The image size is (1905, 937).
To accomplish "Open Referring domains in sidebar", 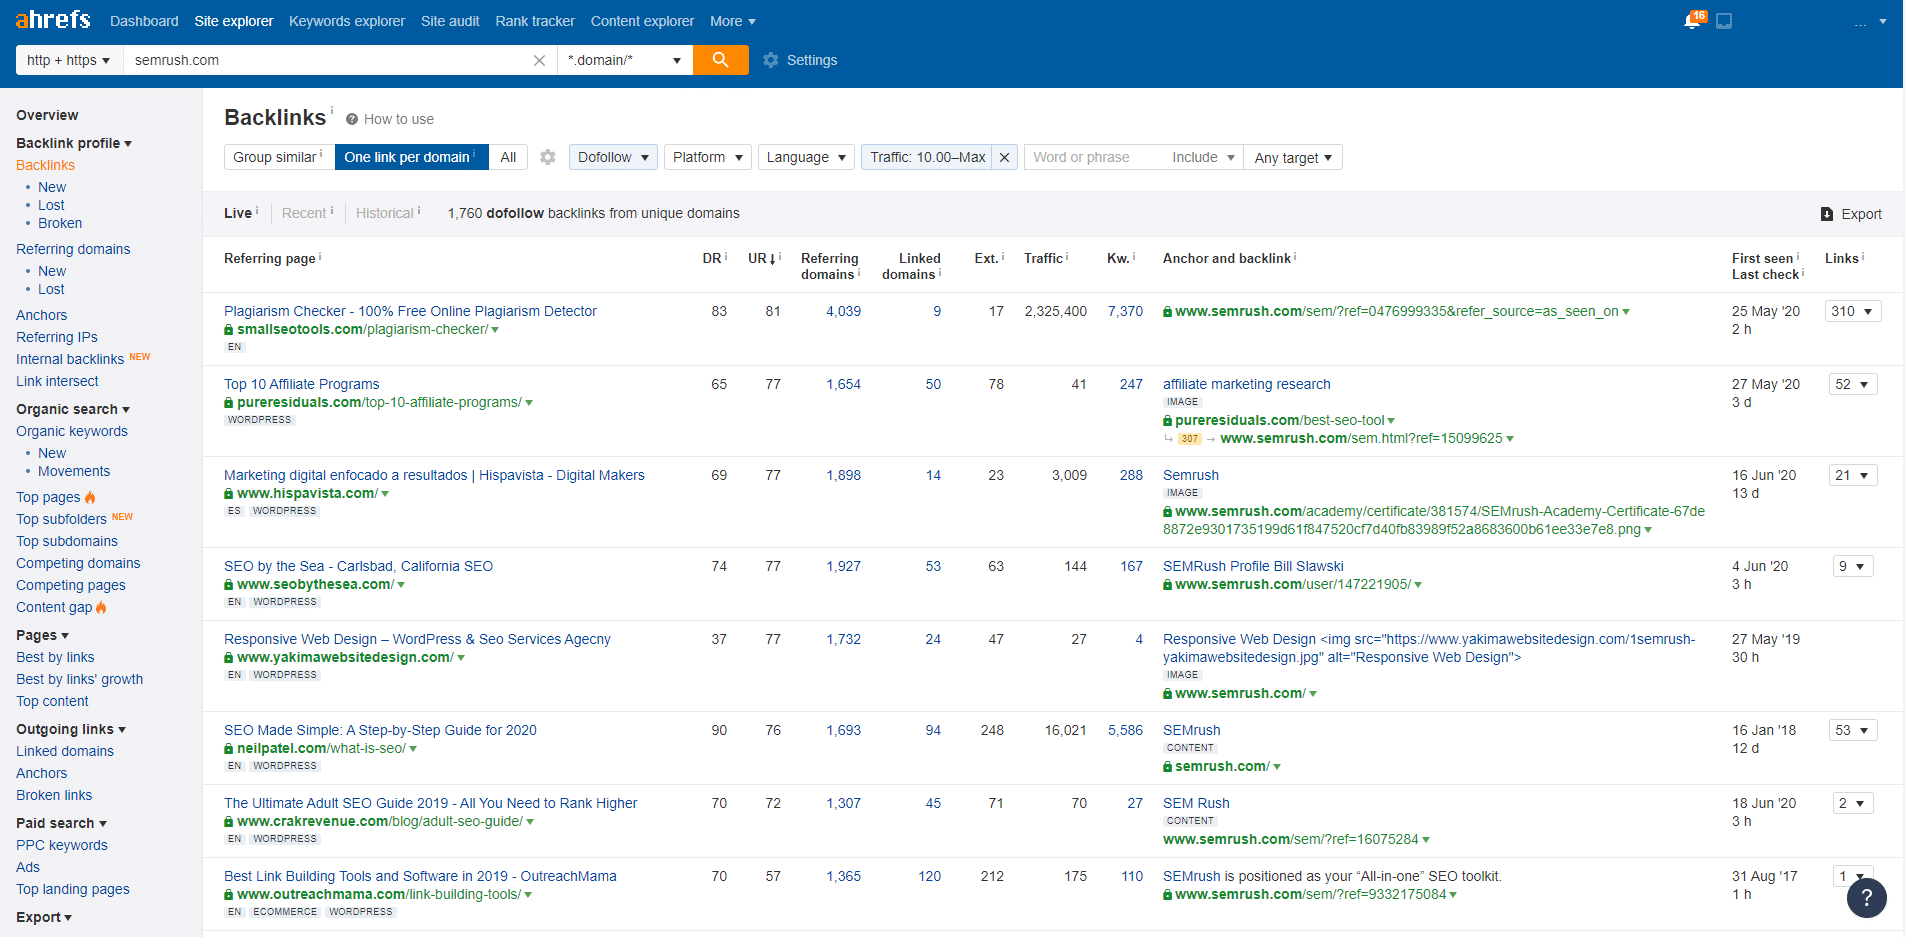I will [73, 249].
